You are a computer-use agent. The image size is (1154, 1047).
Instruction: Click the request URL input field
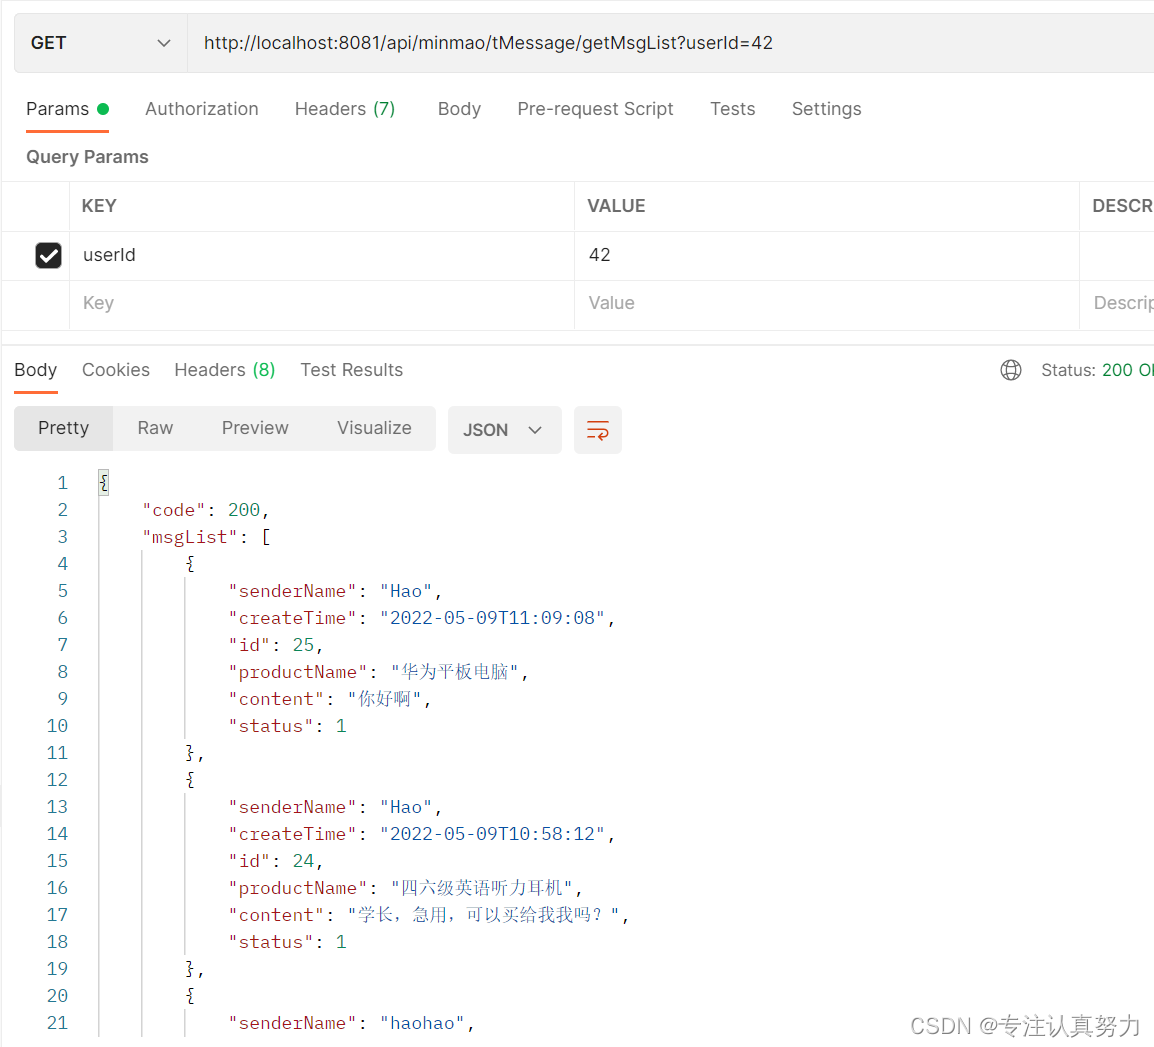coord(670,43)
